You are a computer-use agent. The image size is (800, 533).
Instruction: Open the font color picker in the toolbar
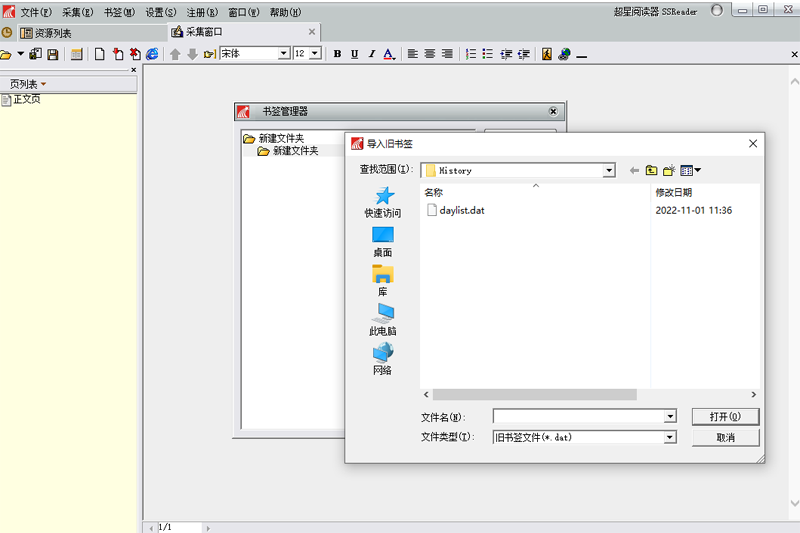tap(389, 54)
